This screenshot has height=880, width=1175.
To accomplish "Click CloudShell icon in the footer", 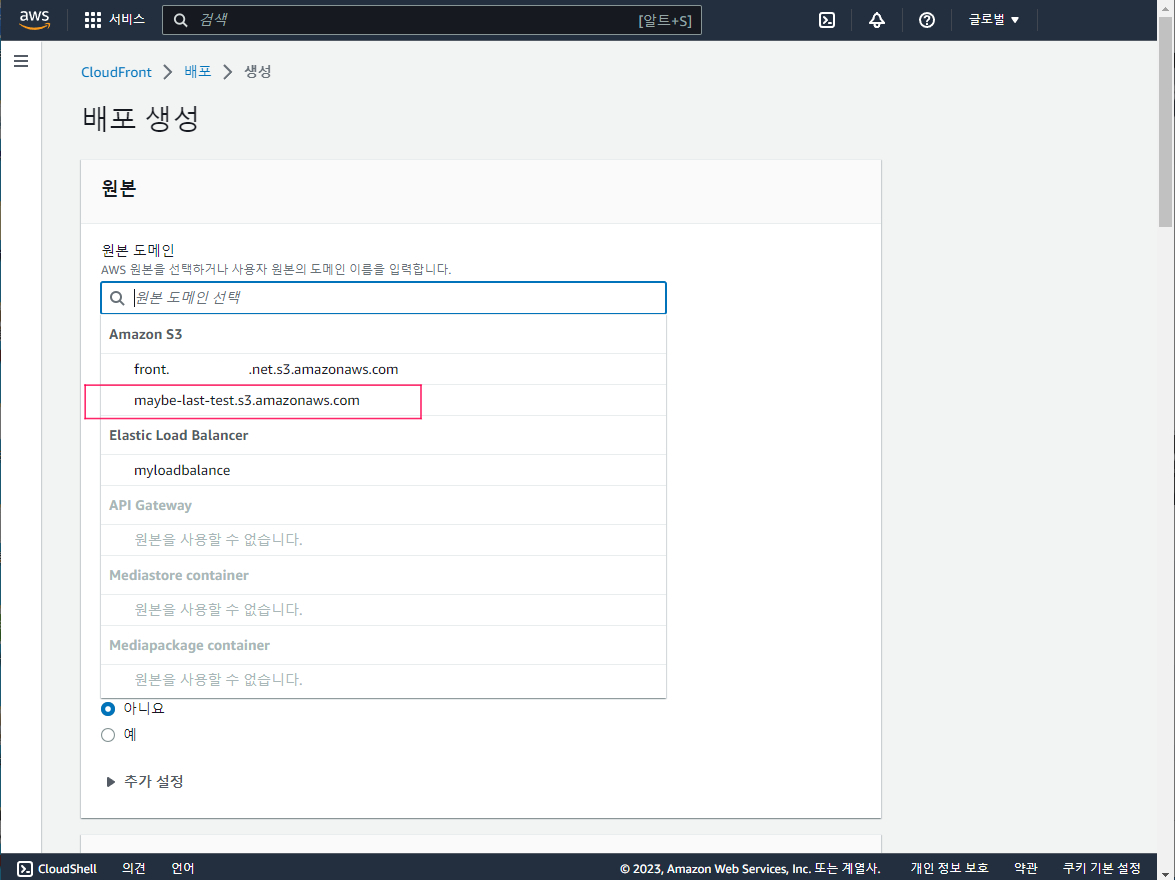I will click(25, 868).
